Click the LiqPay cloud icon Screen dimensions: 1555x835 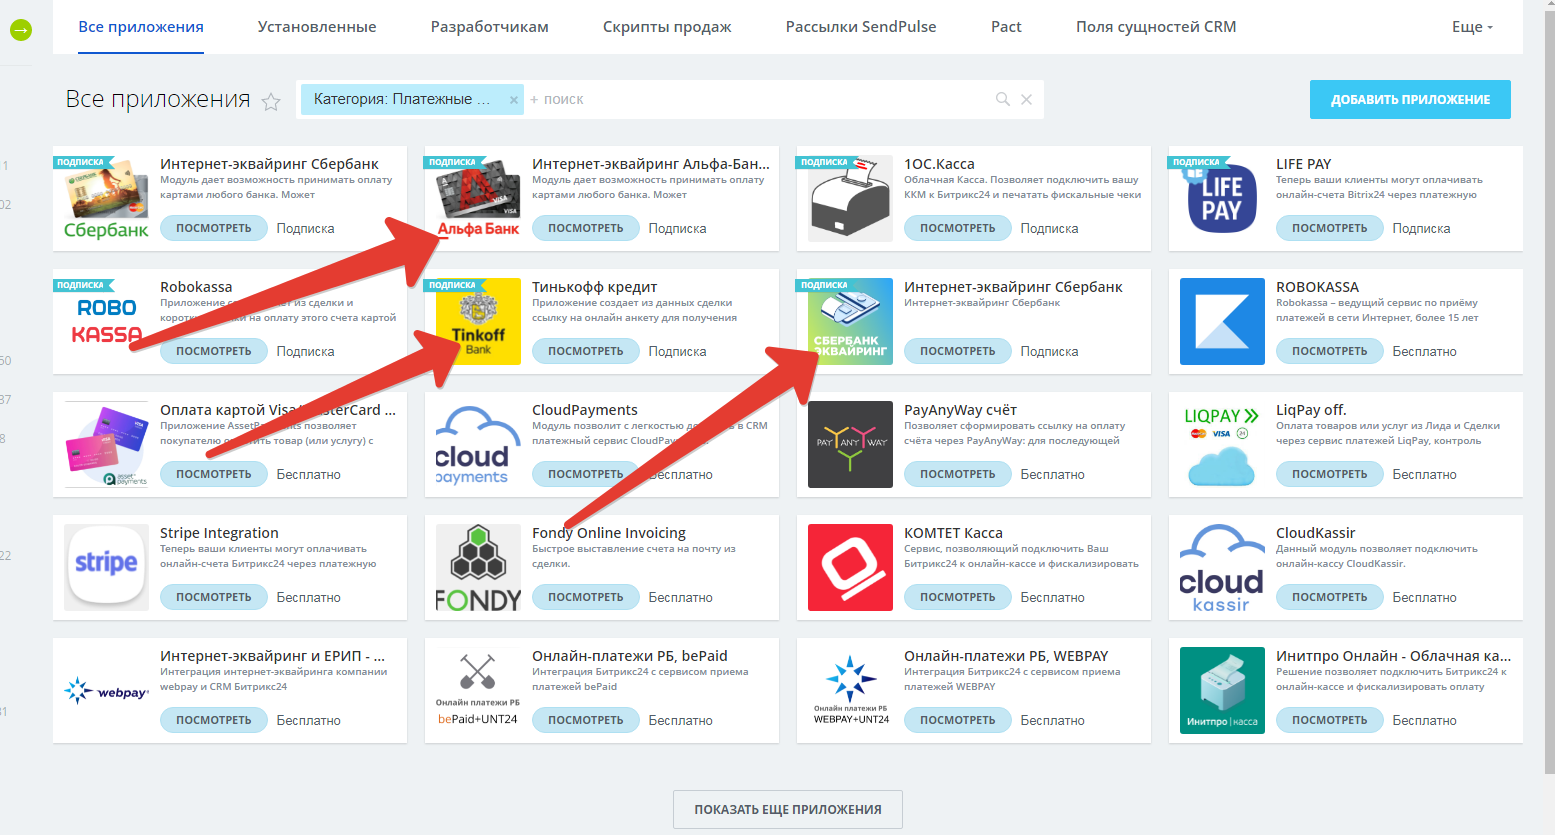(1221, 444)
